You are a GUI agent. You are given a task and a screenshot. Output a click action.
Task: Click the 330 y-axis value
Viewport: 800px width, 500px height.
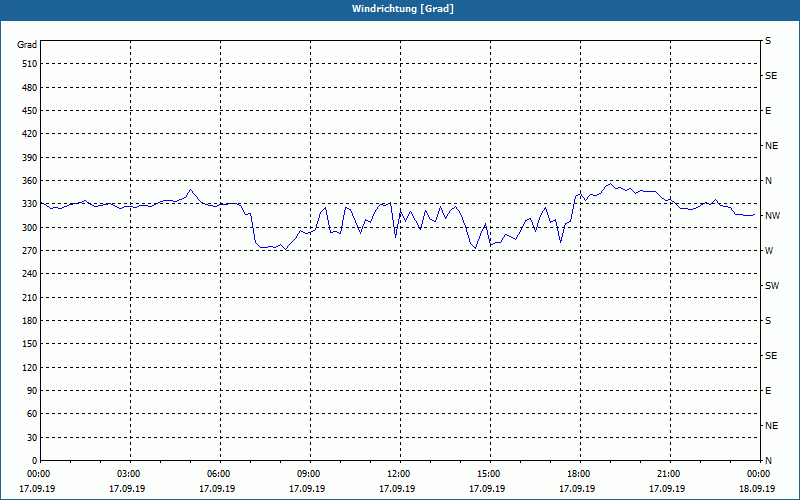[x=30, y=204]
